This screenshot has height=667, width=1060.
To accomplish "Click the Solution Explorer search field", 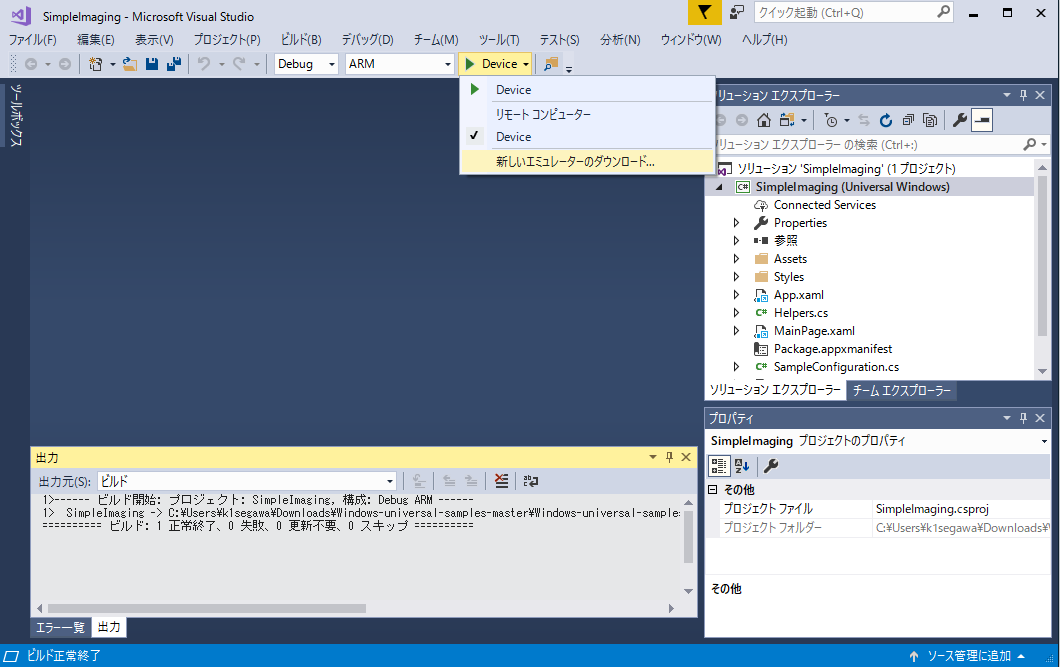I will 878,145.
